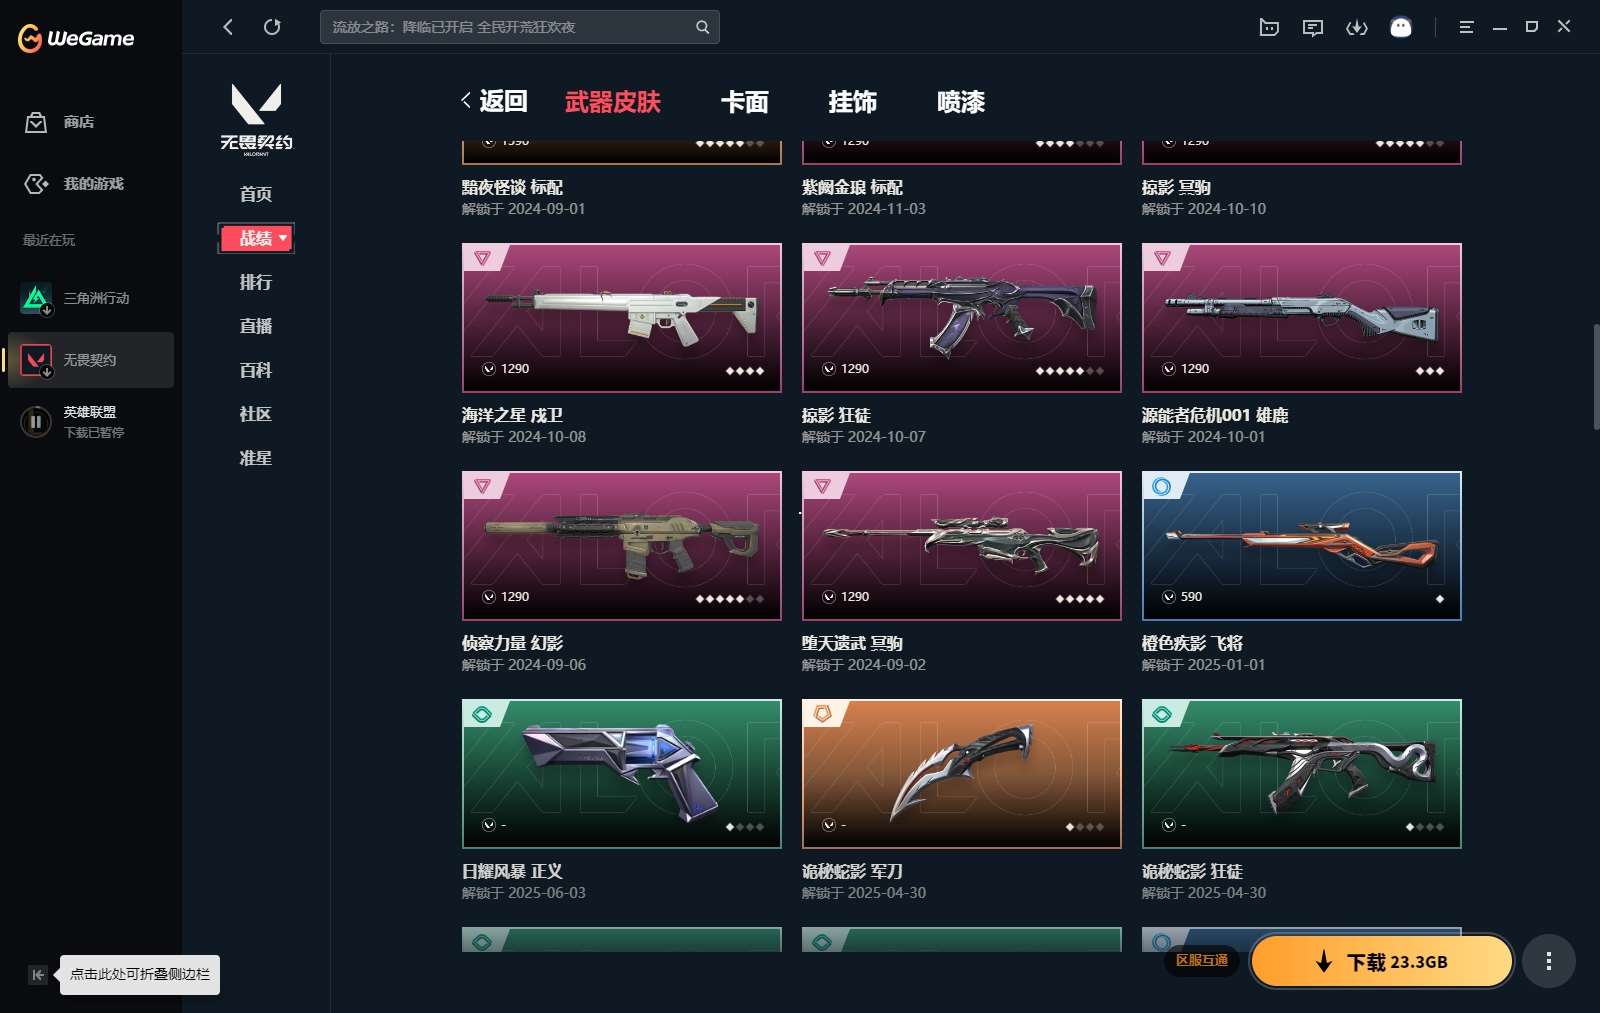This screenshot has height=1013, width=1600.
Task: Open the hamburger main menu
Action: tap(1466, 27)
